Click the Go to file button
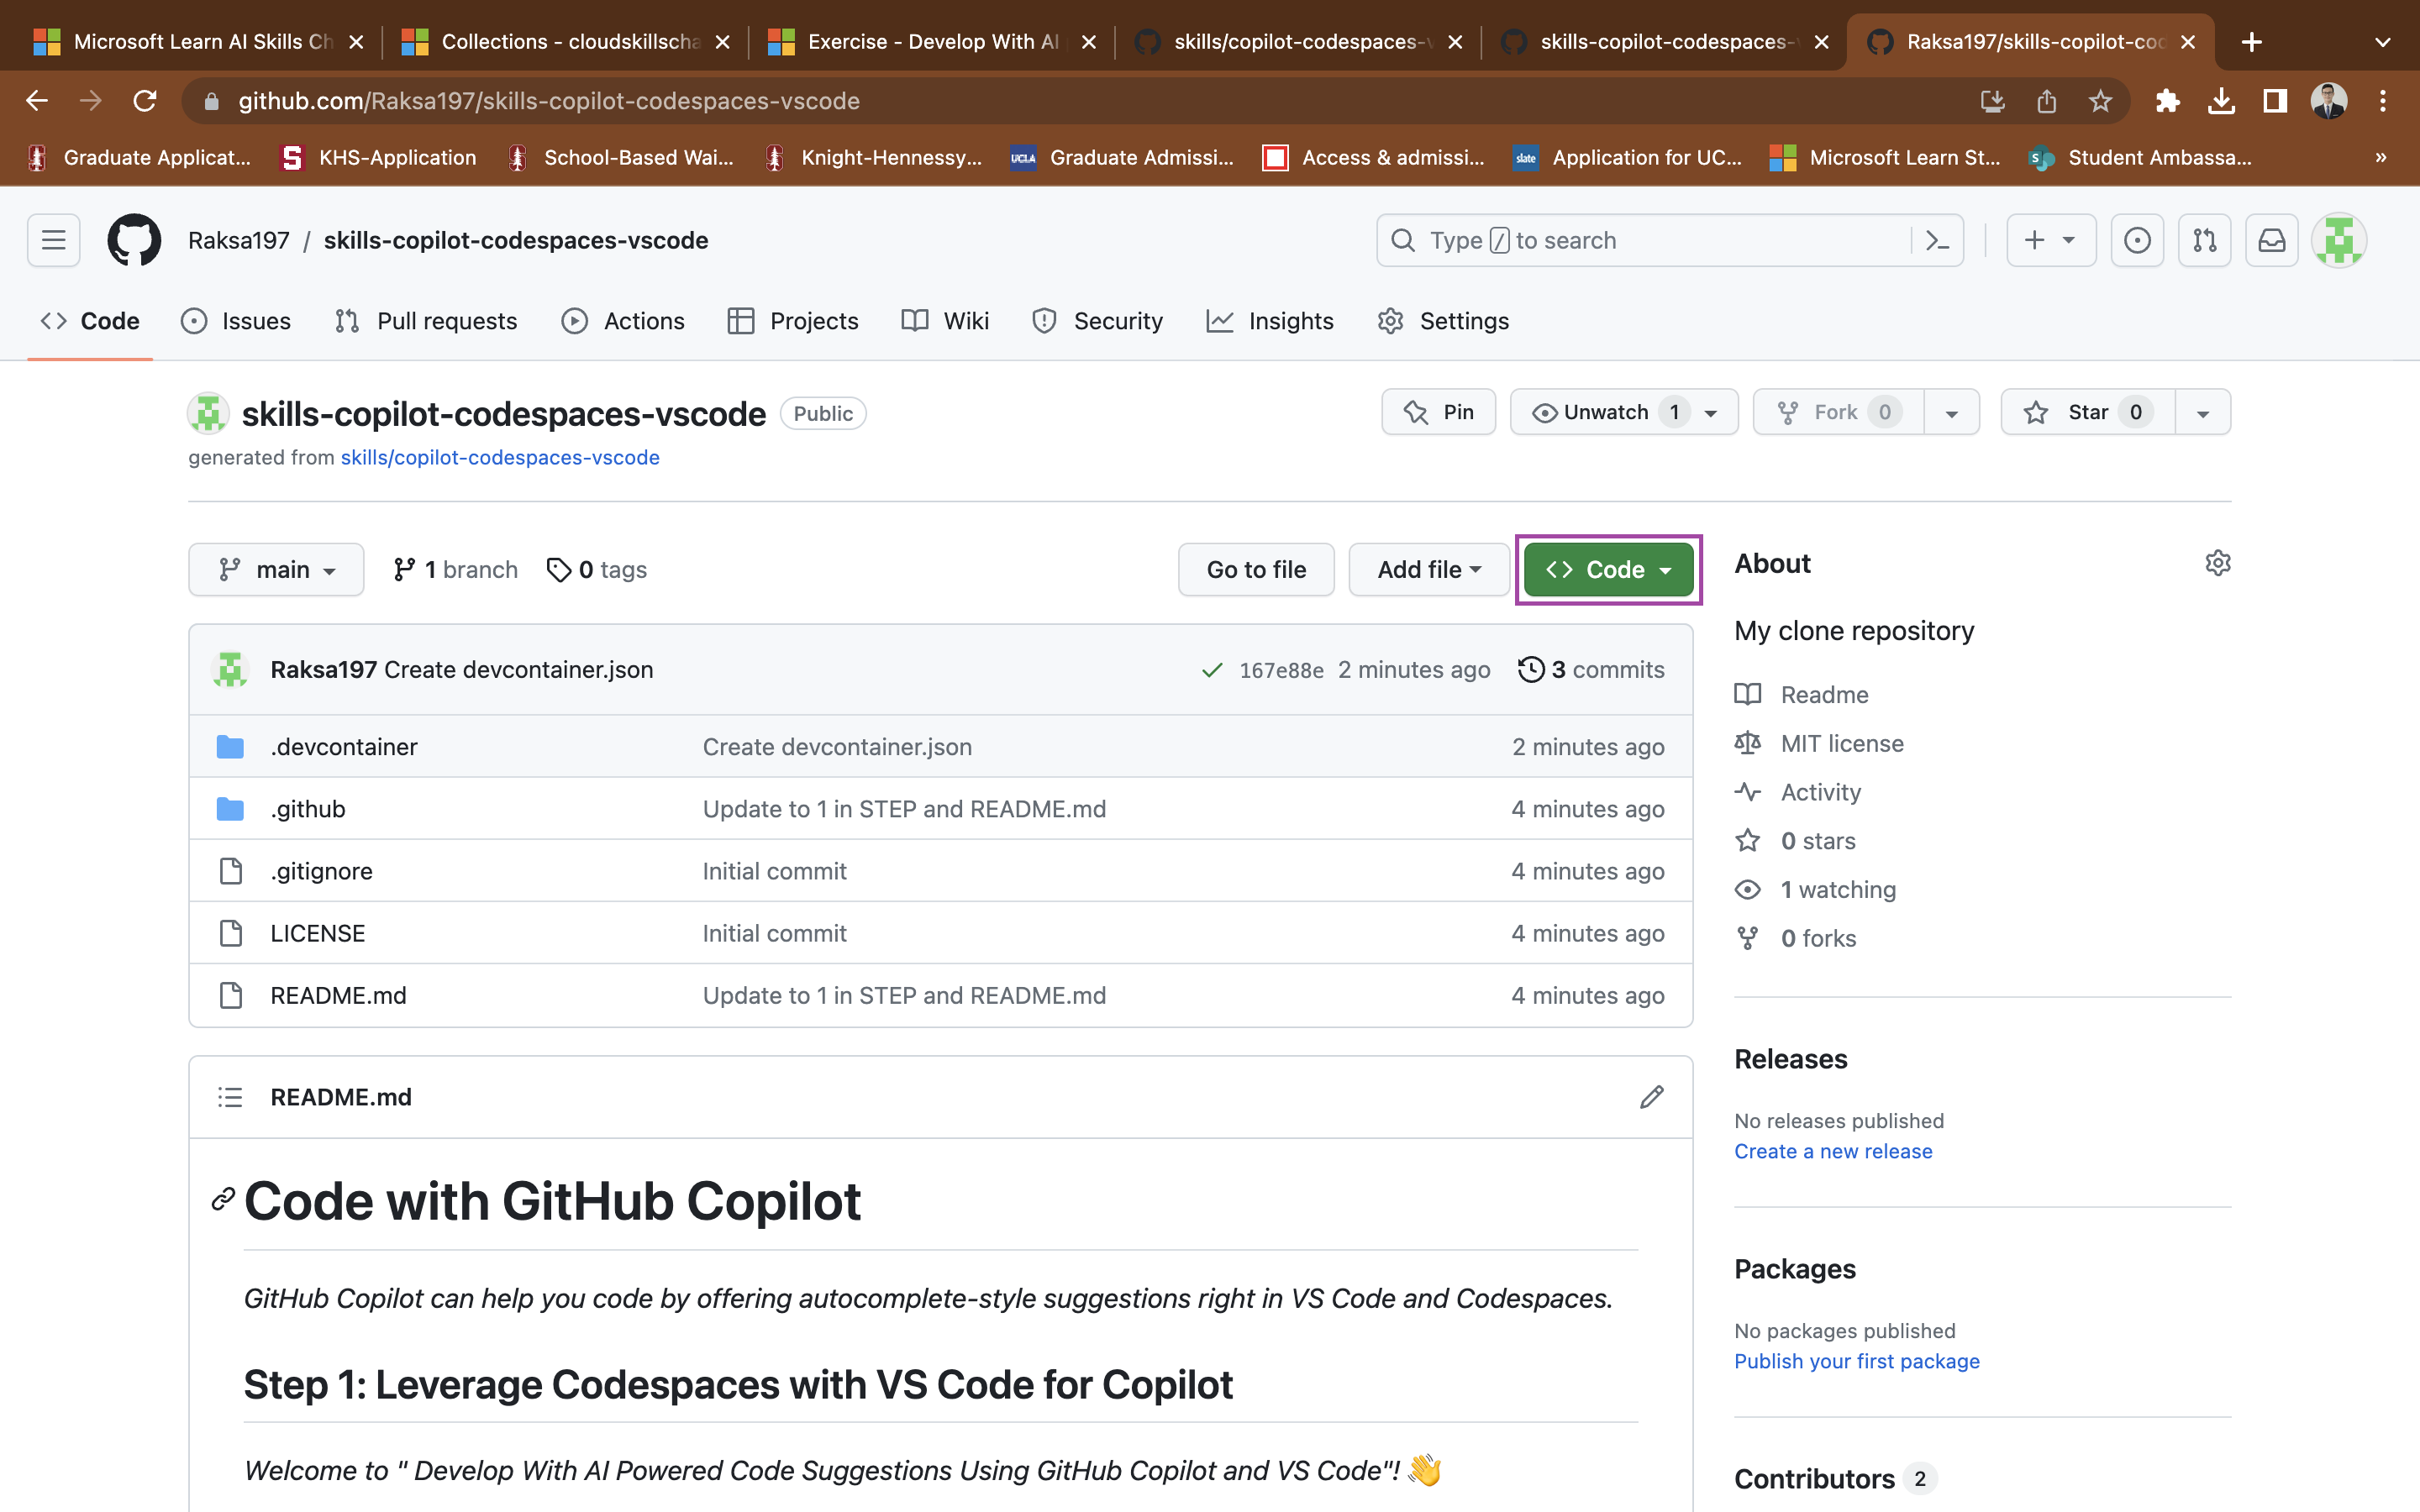This screenshot has width=2420, height=1512. click(x=1256, y=569)
